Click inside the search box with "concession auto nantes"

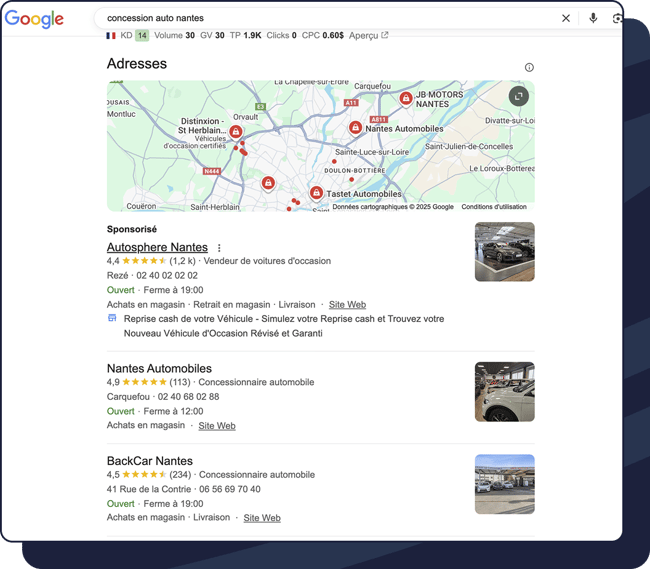[x=320, y=18]
